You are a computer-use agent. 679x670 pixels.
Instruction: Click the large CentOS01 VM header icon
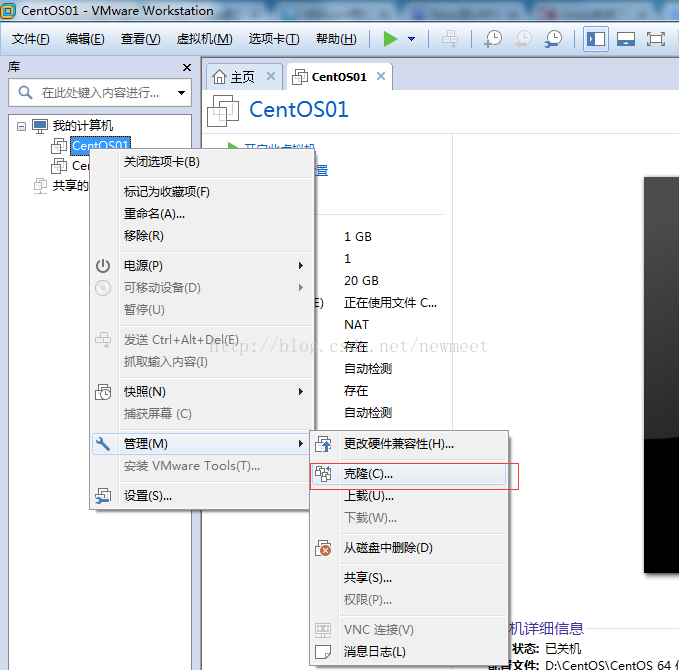tap(223, 111)
